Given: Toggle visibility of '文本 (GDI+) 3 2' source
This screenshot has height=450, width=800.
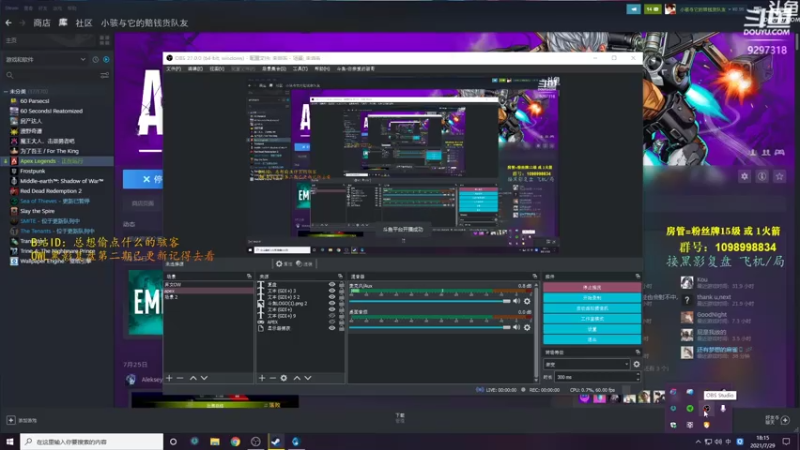Looking at the screenshot, I should (332, 297).
